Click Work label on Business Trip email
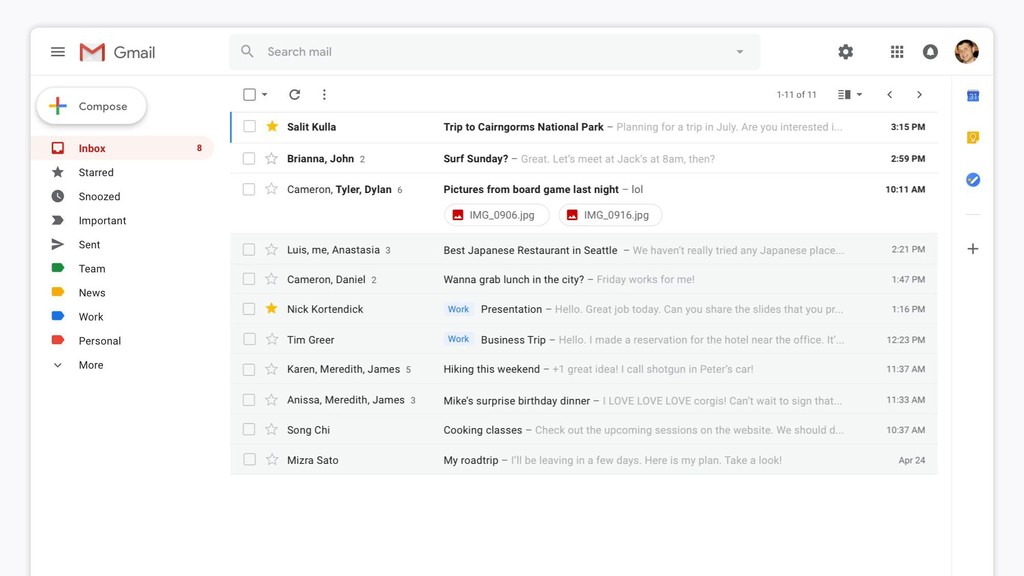 pos(458,339)
